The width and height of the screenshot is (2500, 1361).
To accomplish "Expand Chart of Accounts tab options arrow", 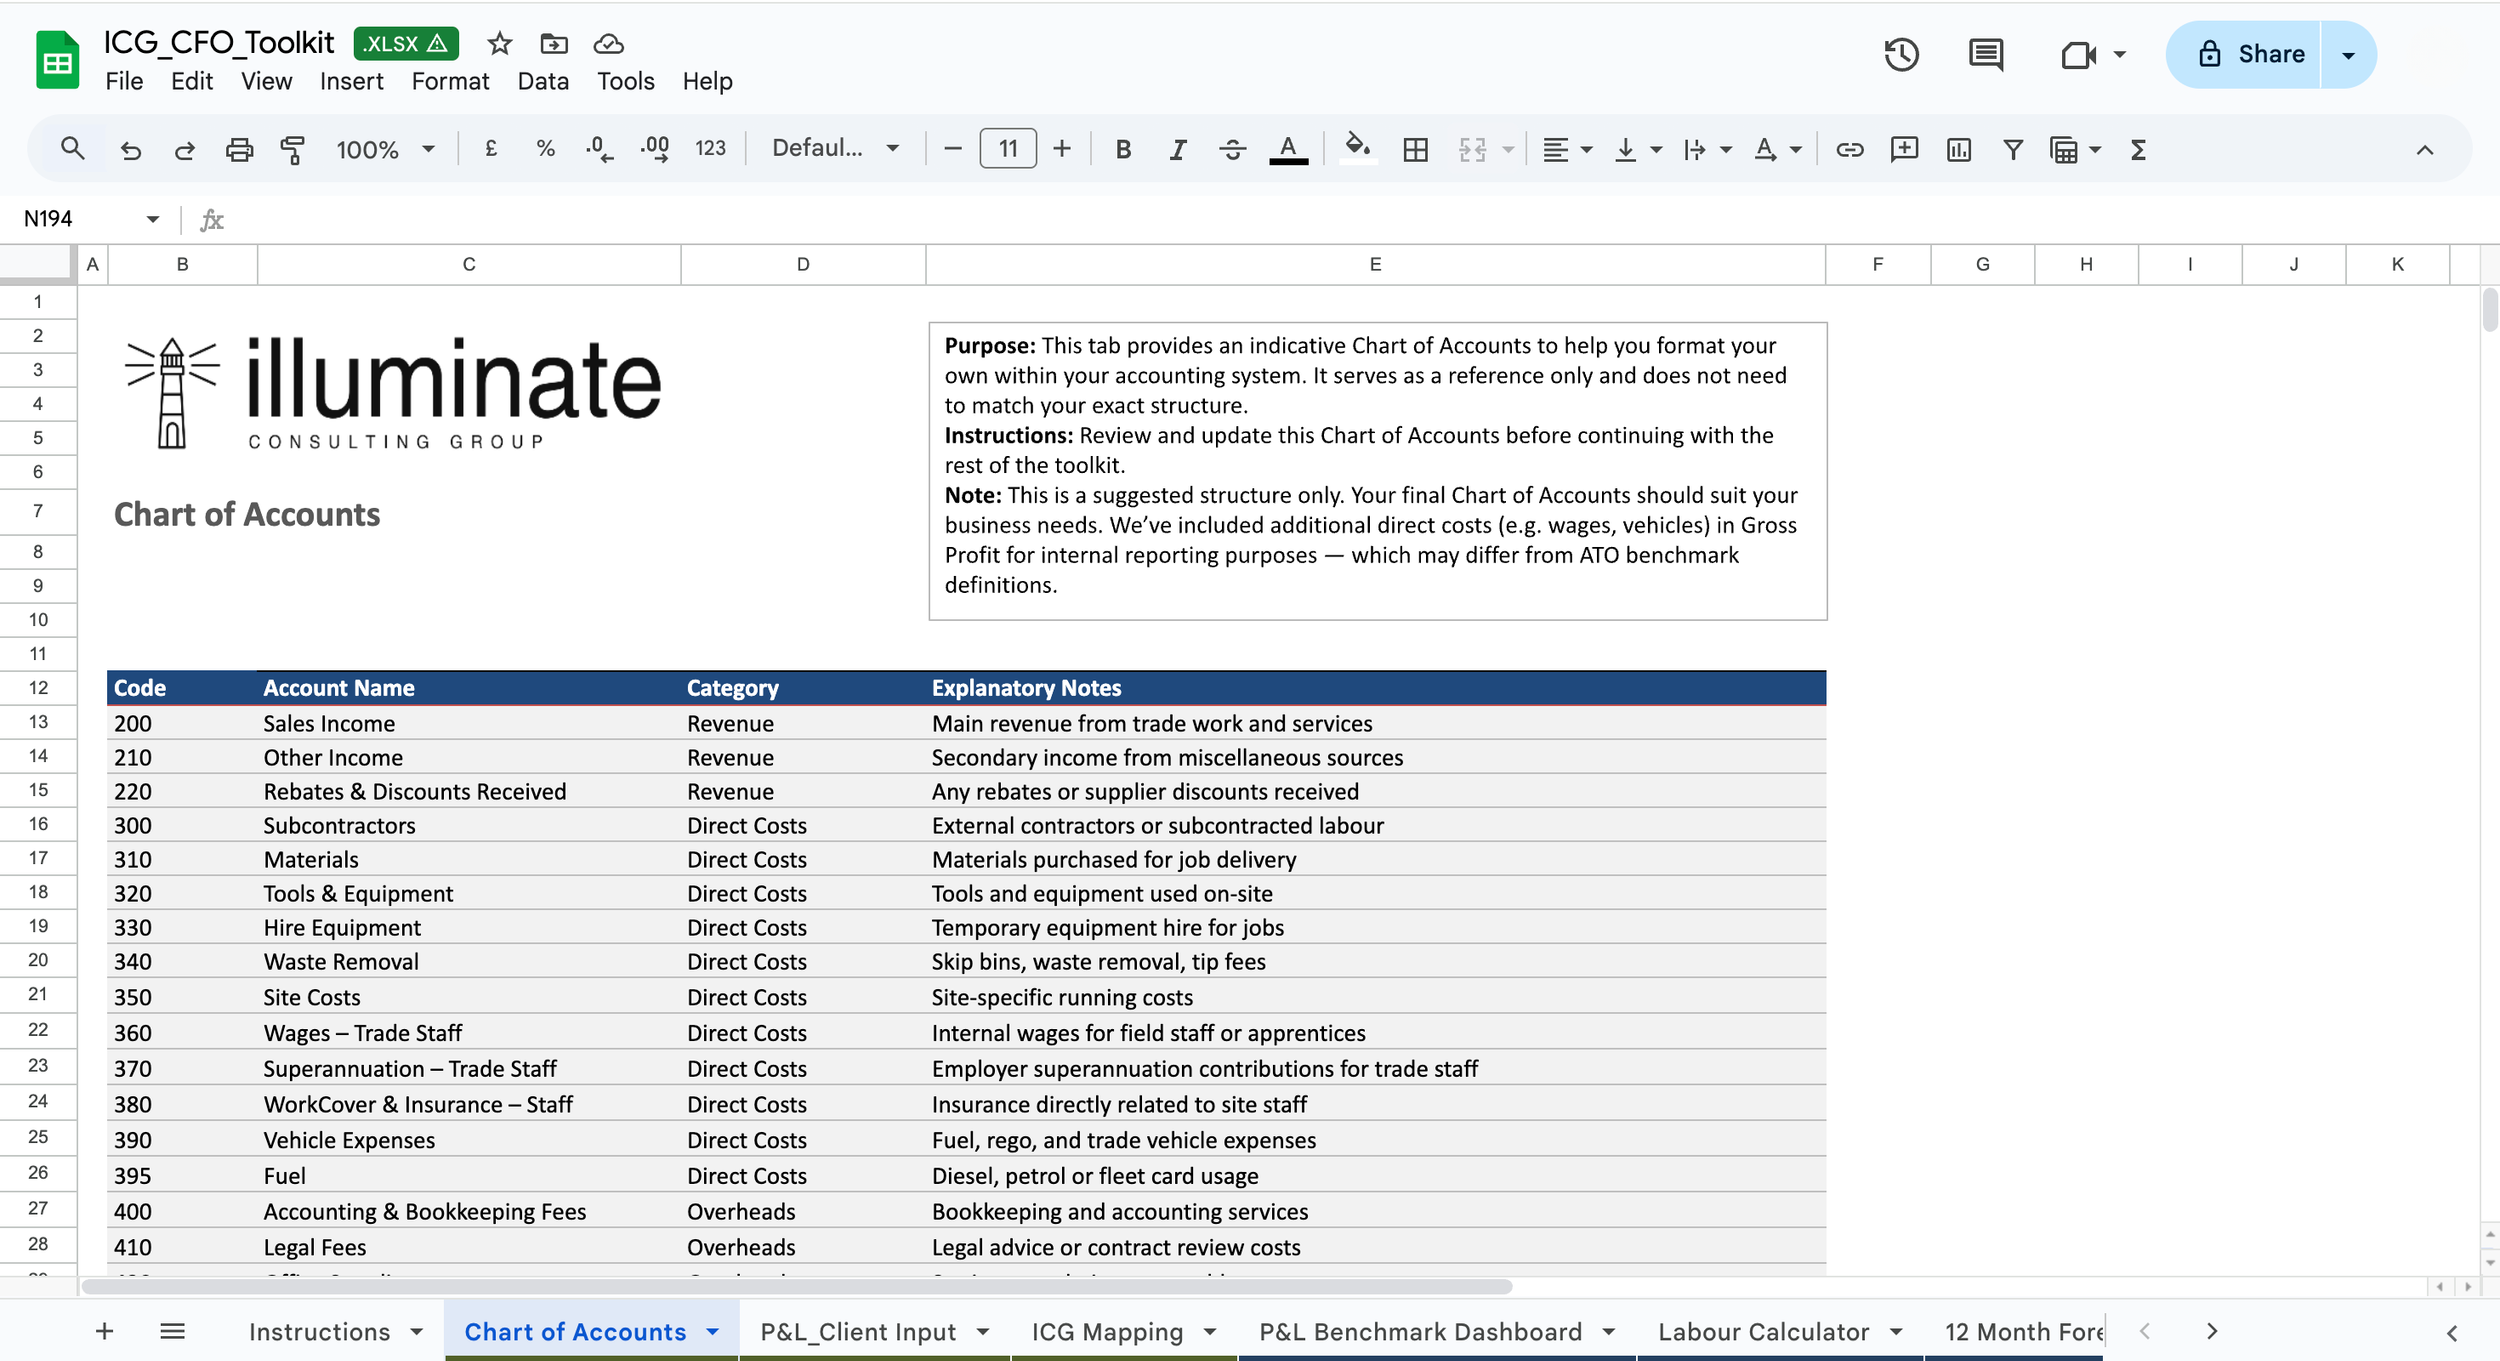I will point(712,1332).
